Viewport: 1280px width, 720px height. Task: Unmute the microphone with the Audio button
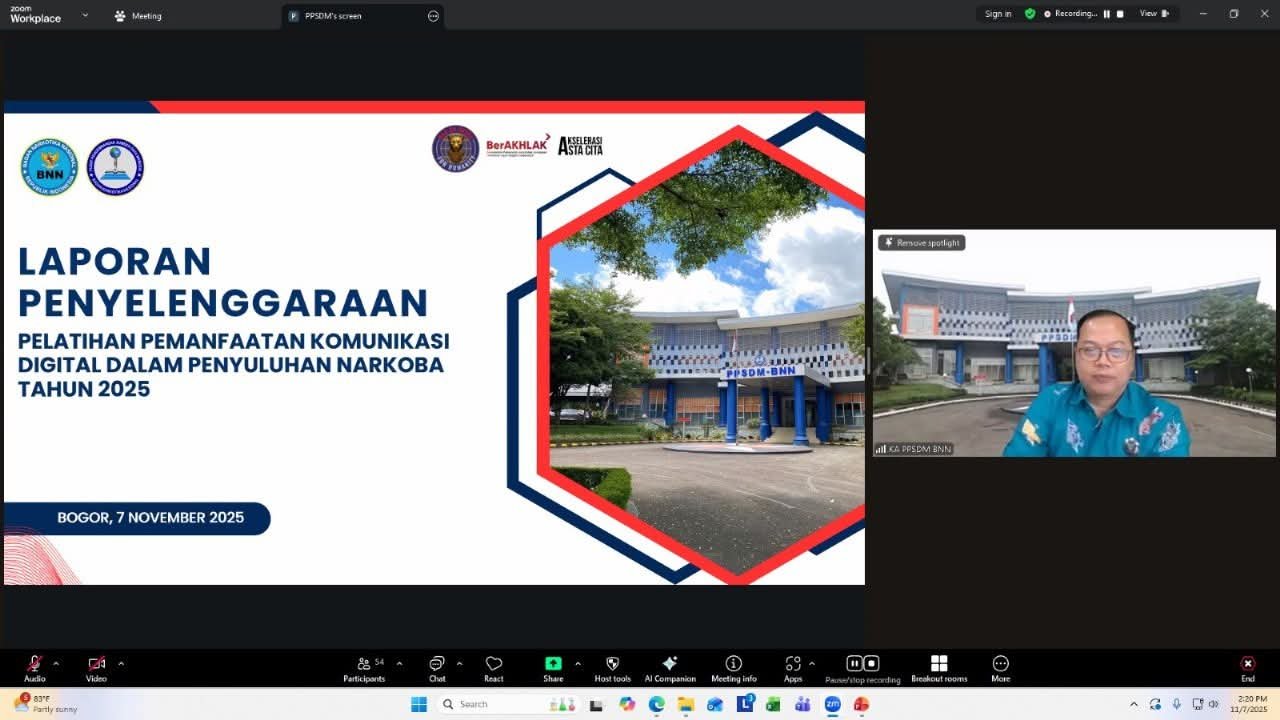(34, 665)
